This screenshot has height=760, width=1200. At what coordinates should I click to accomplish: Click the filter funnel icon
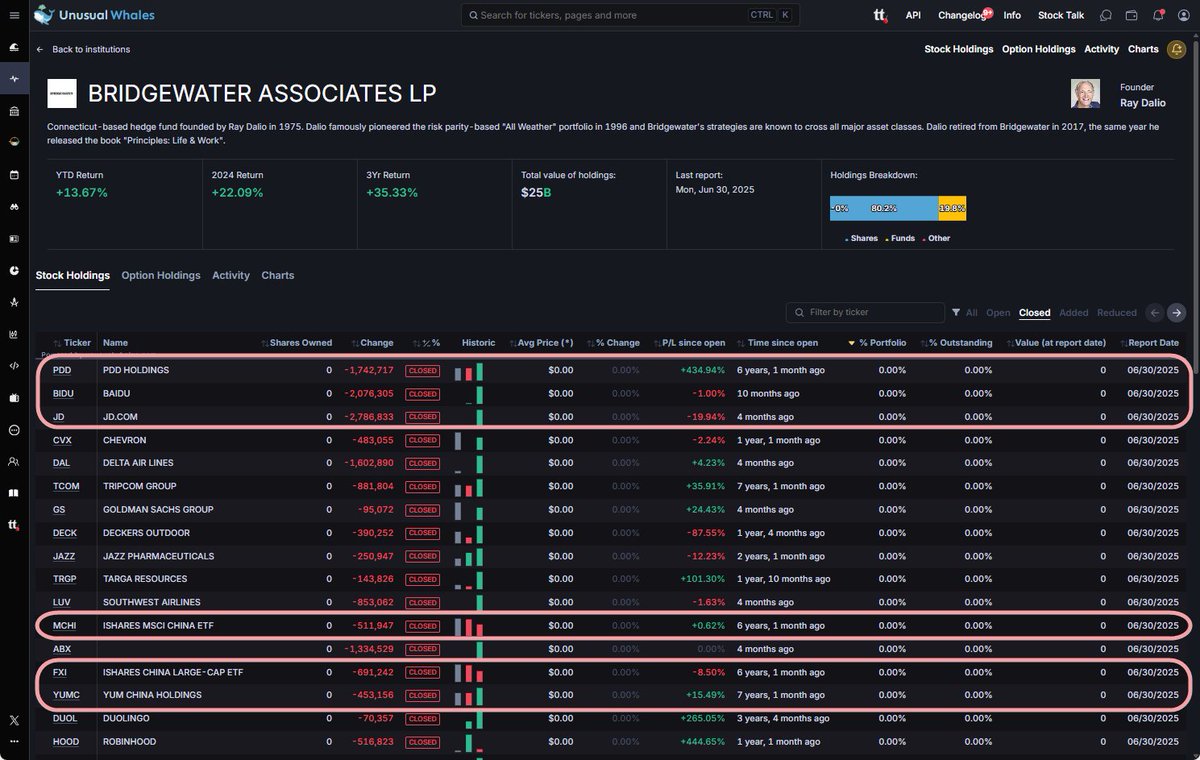coord(956,313)
